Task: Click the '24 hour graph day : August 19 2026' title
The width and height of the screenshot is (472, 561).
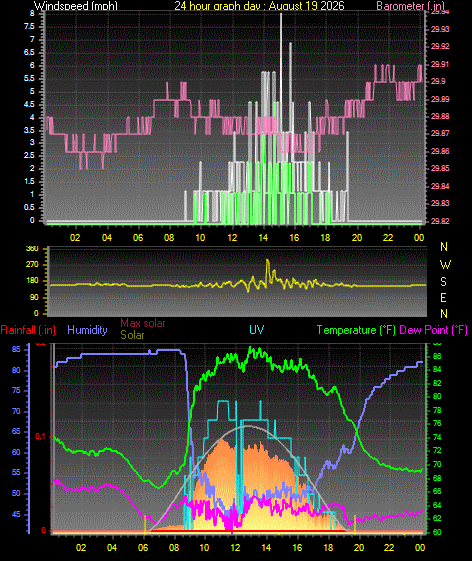Action: point(259,5)
